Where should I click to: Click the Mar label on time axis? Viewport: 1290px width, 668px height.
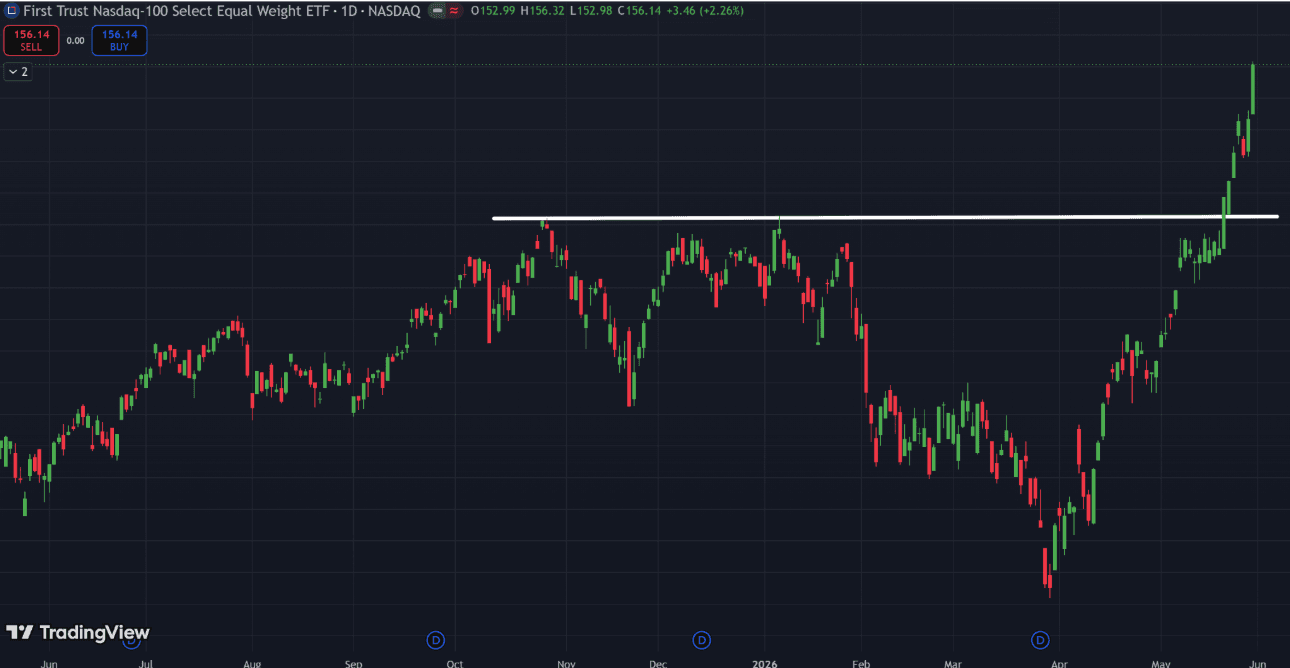(x=952, y=662)
